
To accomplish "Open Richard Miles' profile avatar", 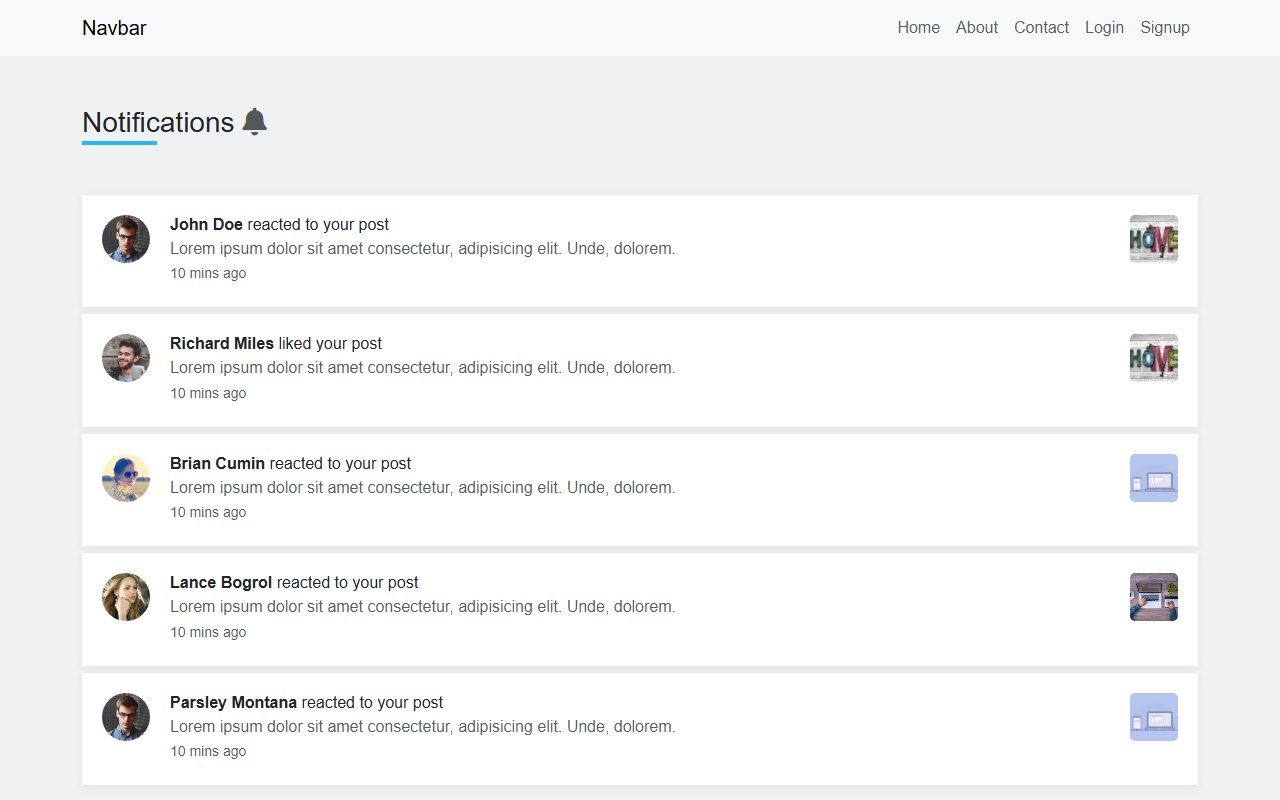I will coord(125,358).
